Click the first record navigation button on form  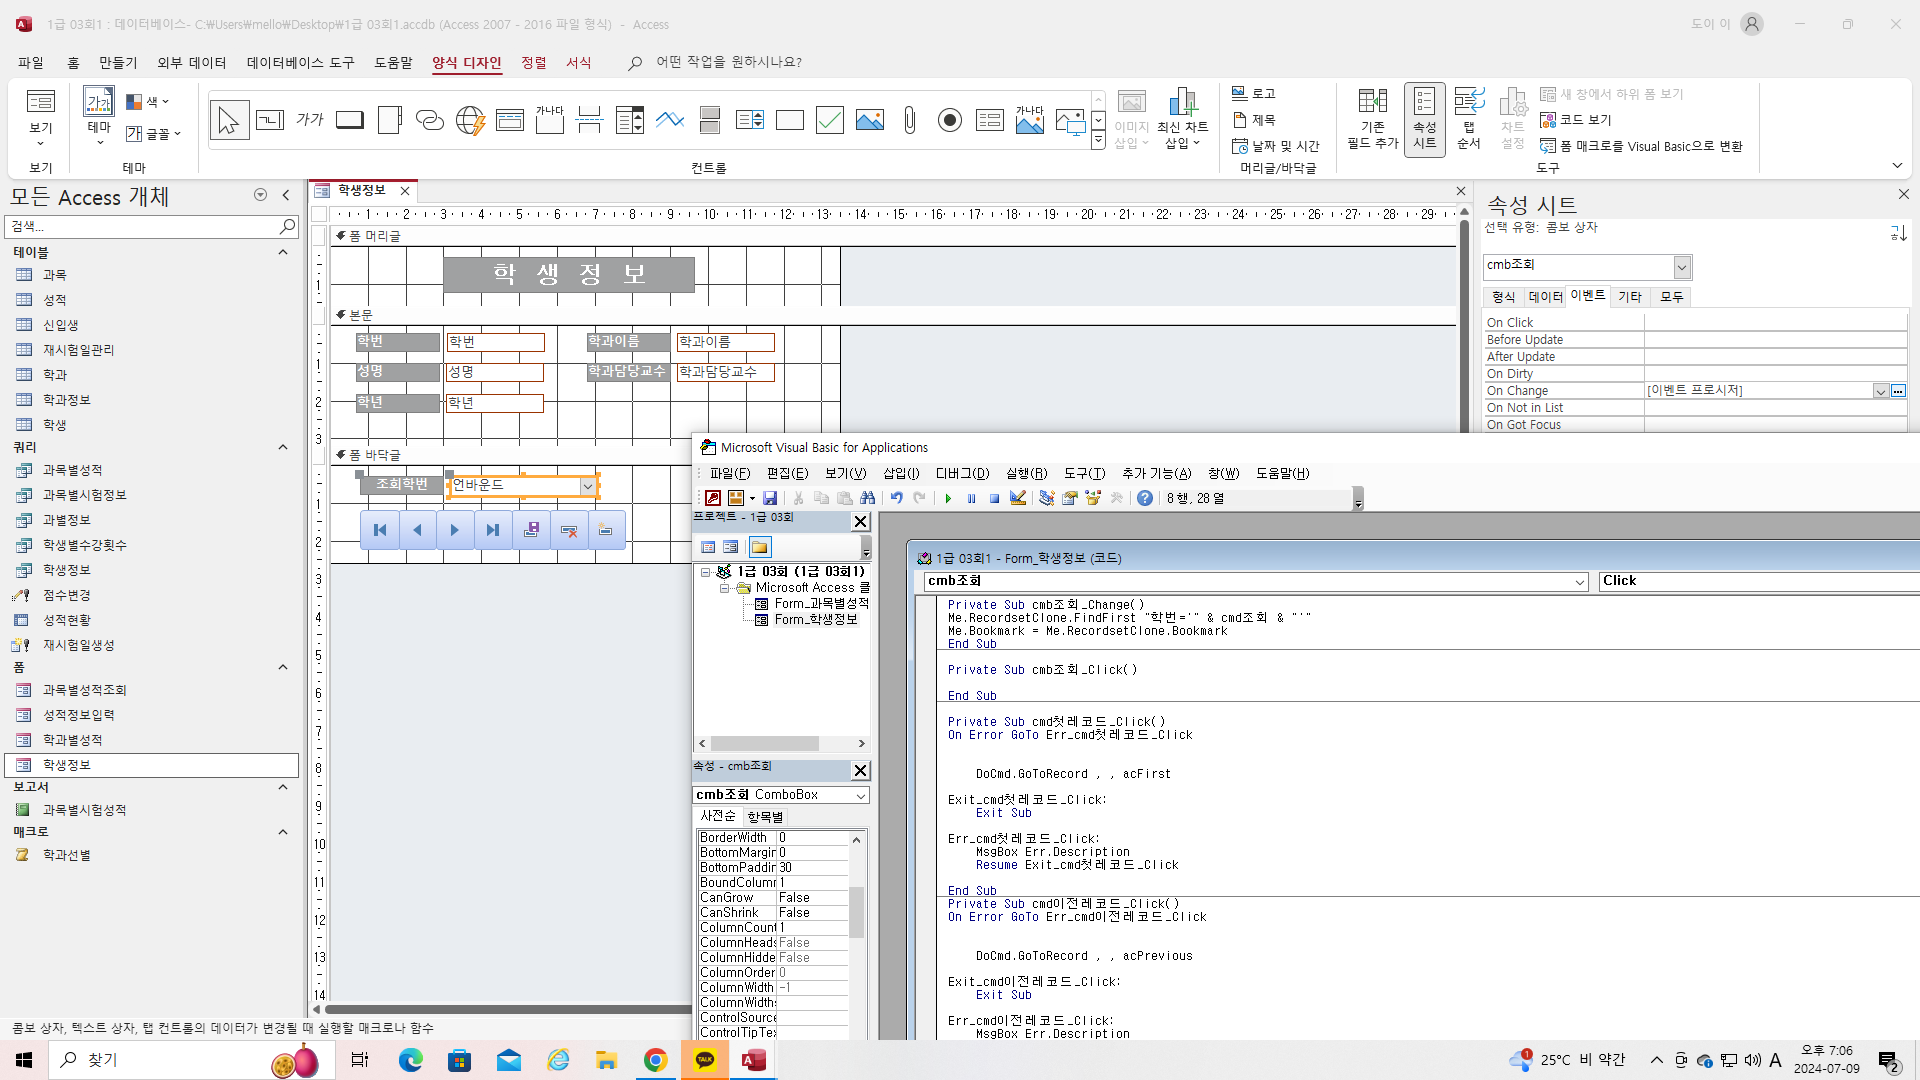[x=380, y=530]
